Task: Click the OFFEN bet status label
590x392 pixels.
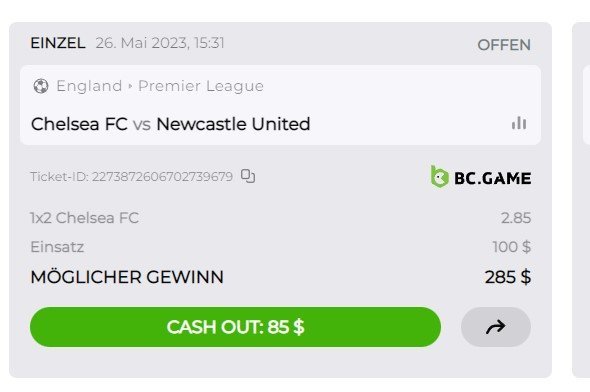Action: tap(504, 45)
